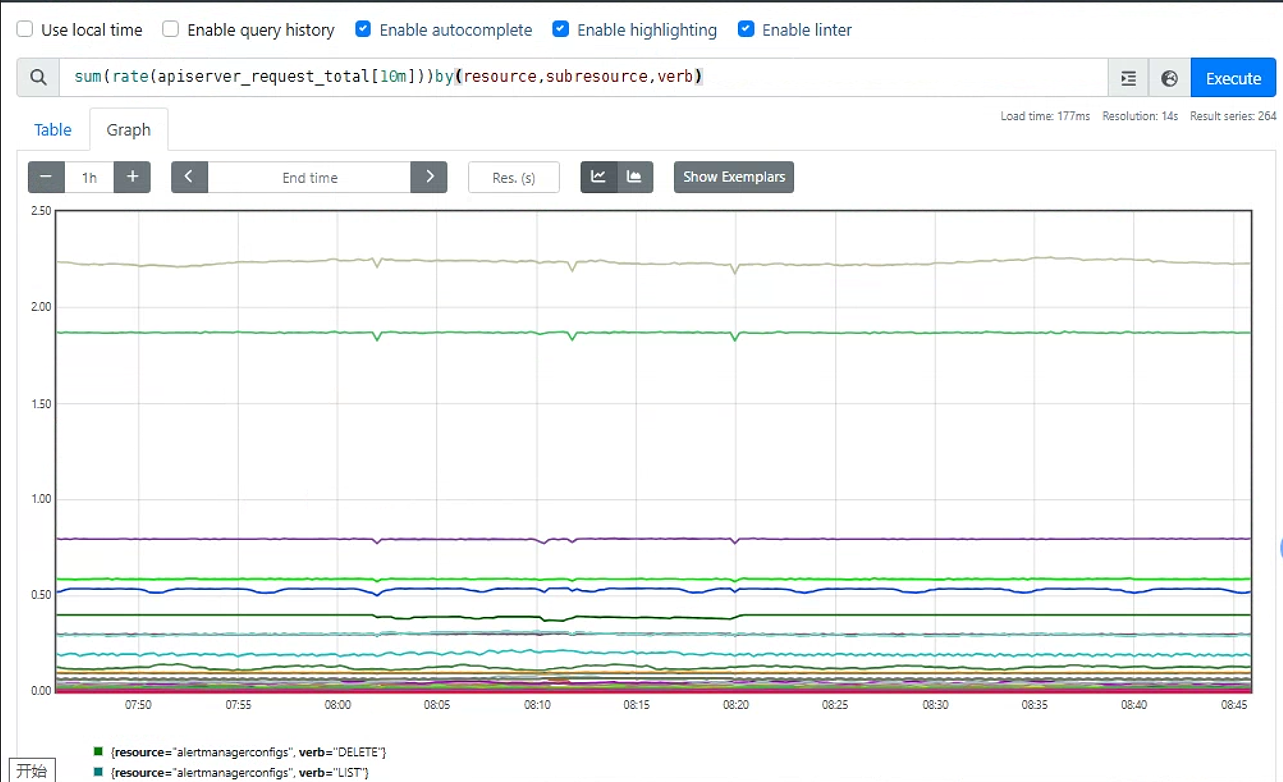Switch to unstacked line chart icon

pyautogui.click(x=599, y=177)
